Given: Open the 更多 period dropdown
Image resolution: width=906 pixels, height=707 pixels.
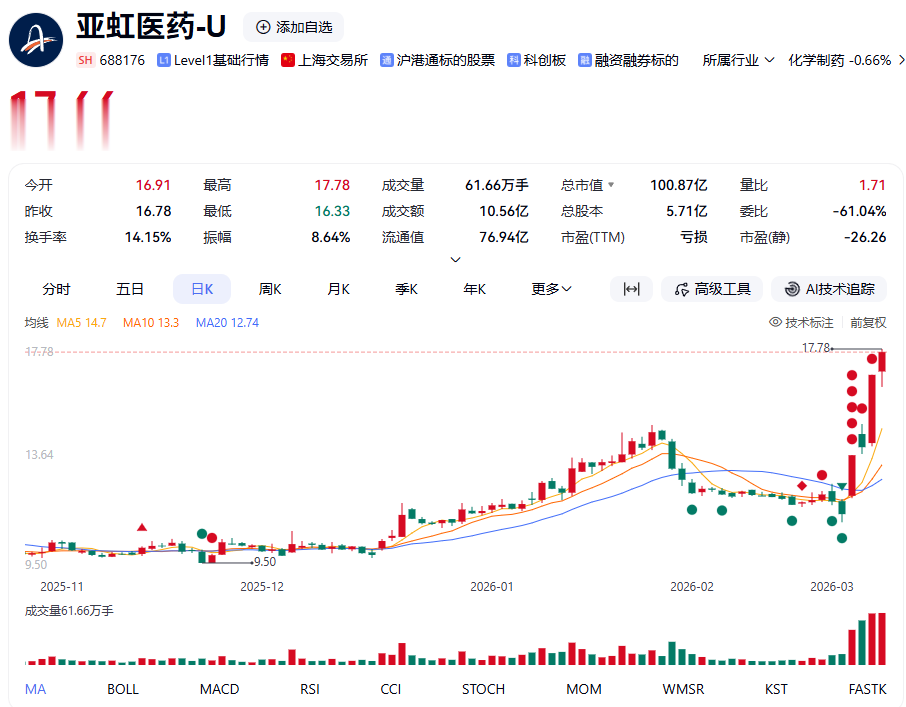Looking at the screenshot, I should pyautogui.click(x=551, y=289).
